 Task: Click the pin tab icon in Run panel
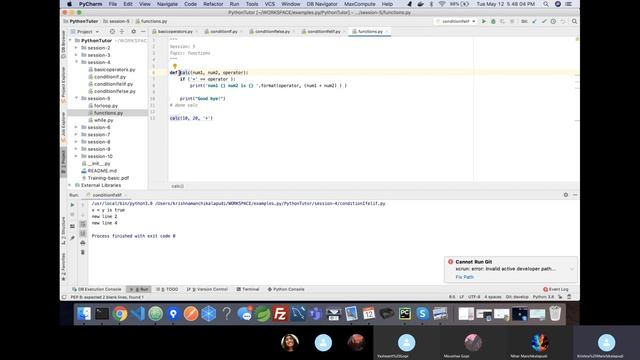pyautogui.click(x=72, y=238)
